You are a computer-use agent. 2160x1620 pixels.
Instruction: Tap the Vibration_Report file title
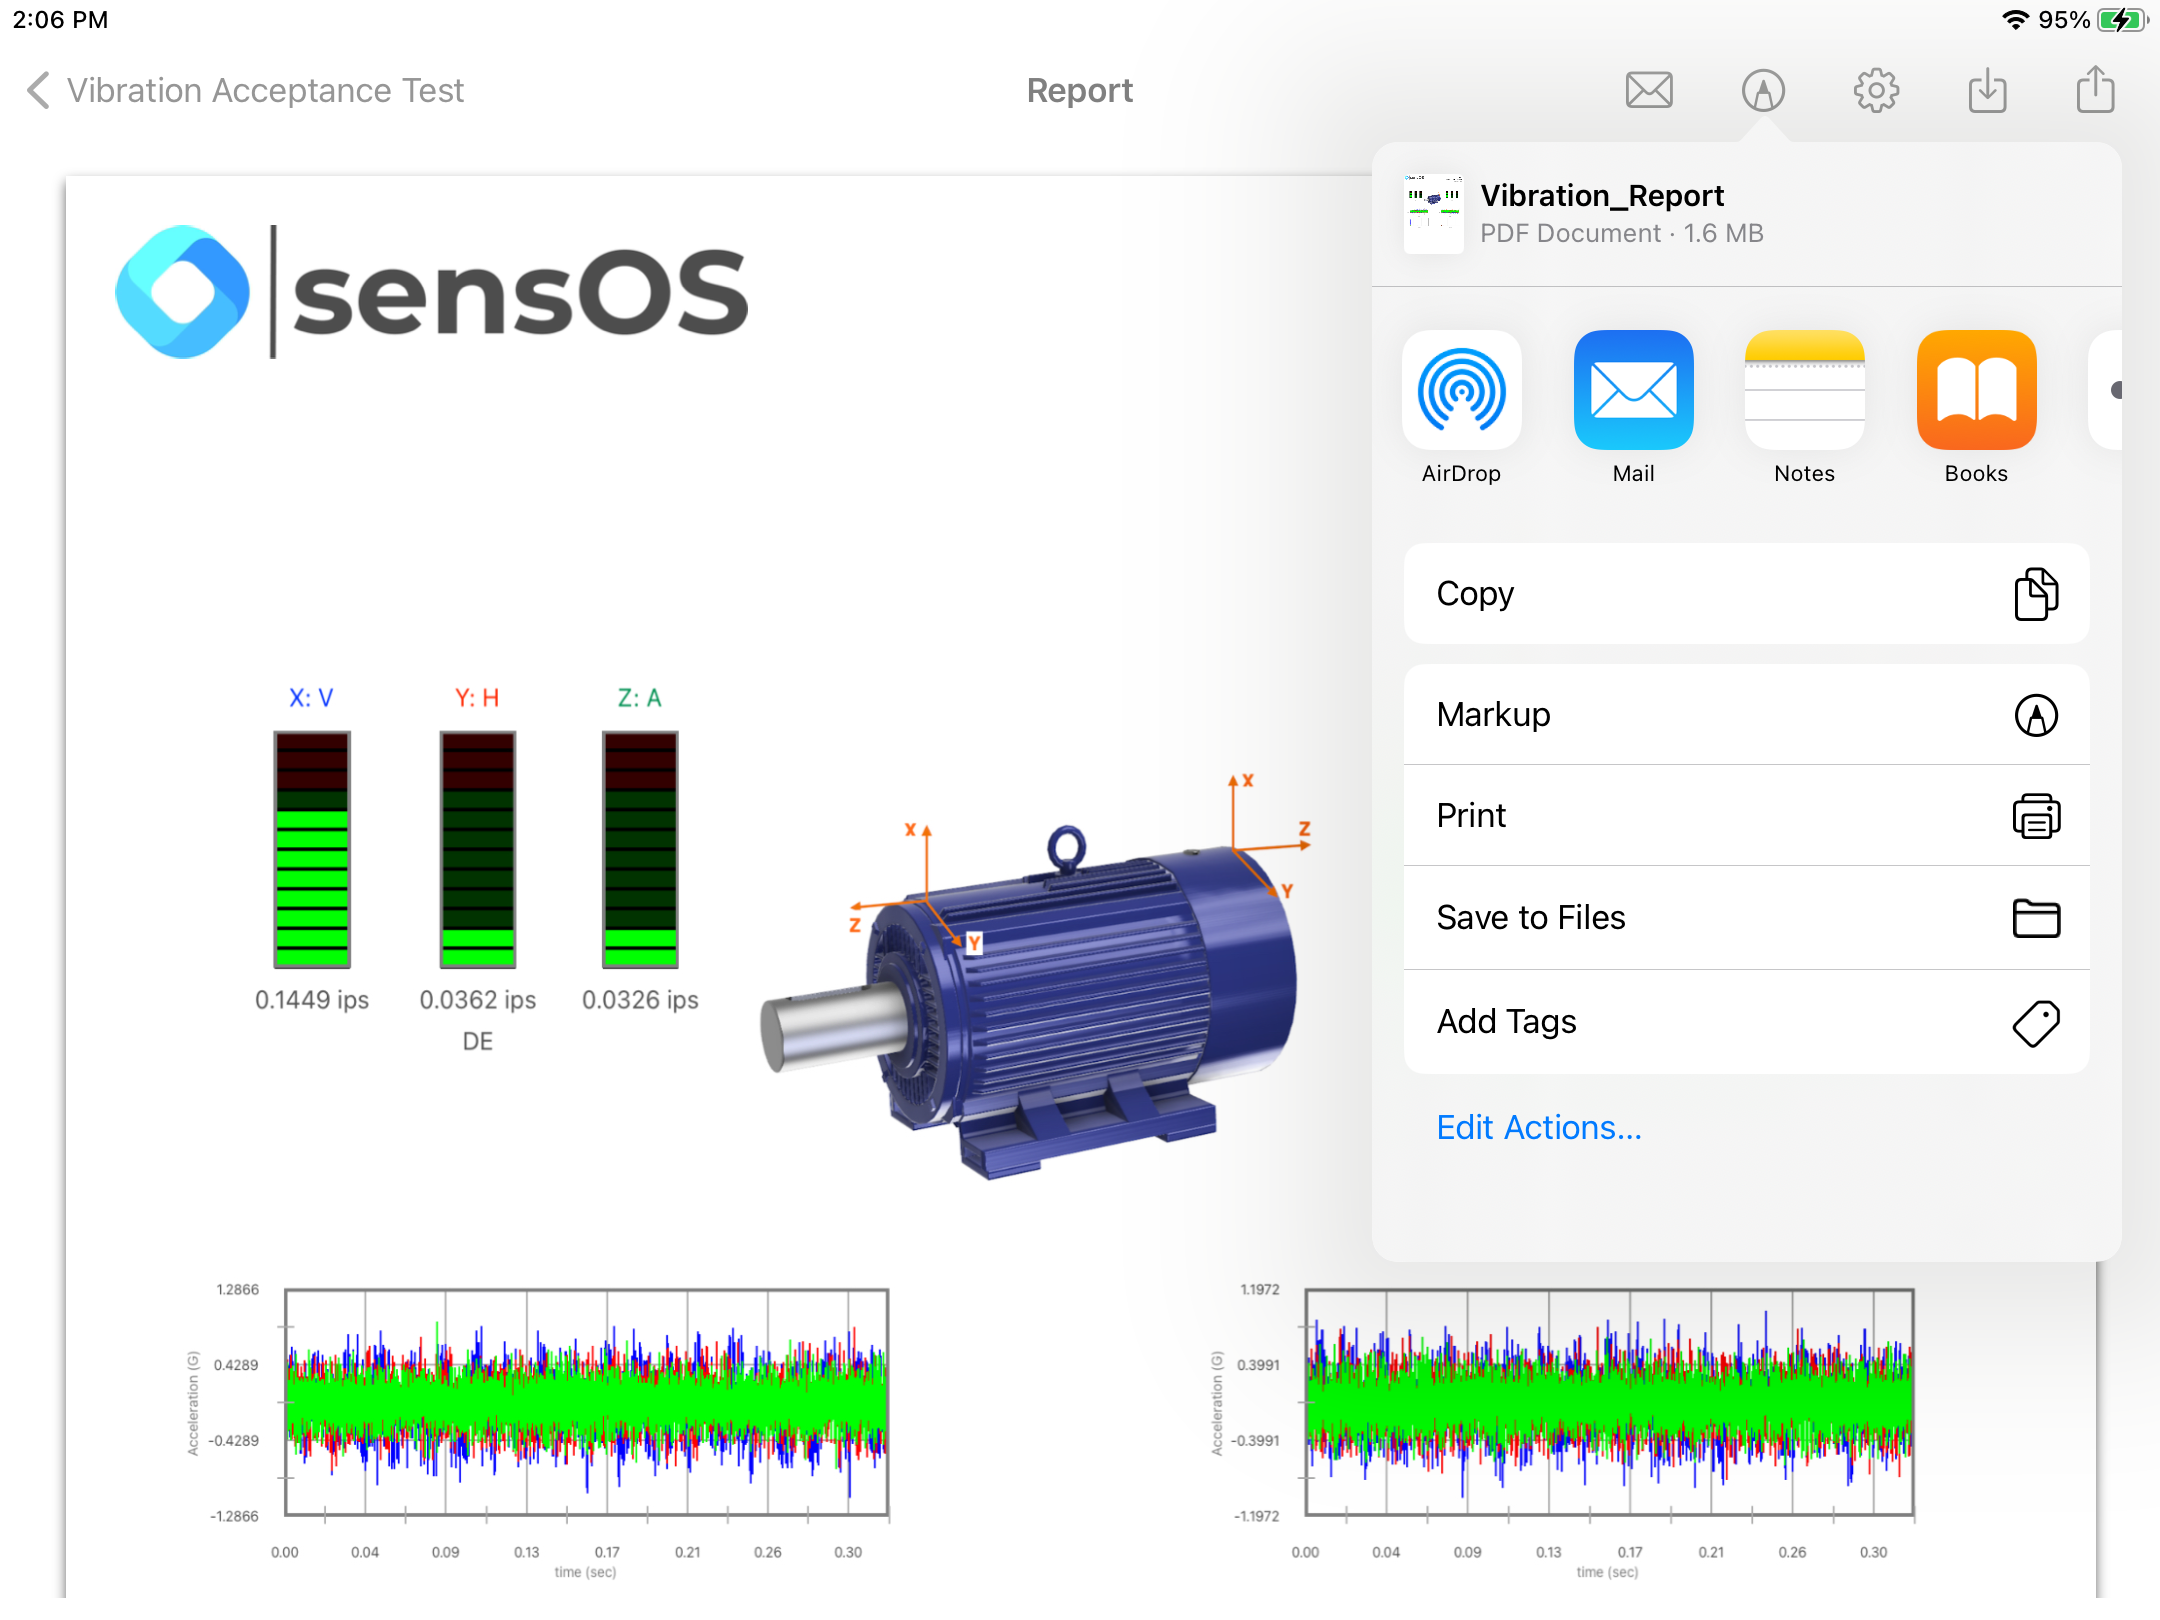click(1602, 195)
